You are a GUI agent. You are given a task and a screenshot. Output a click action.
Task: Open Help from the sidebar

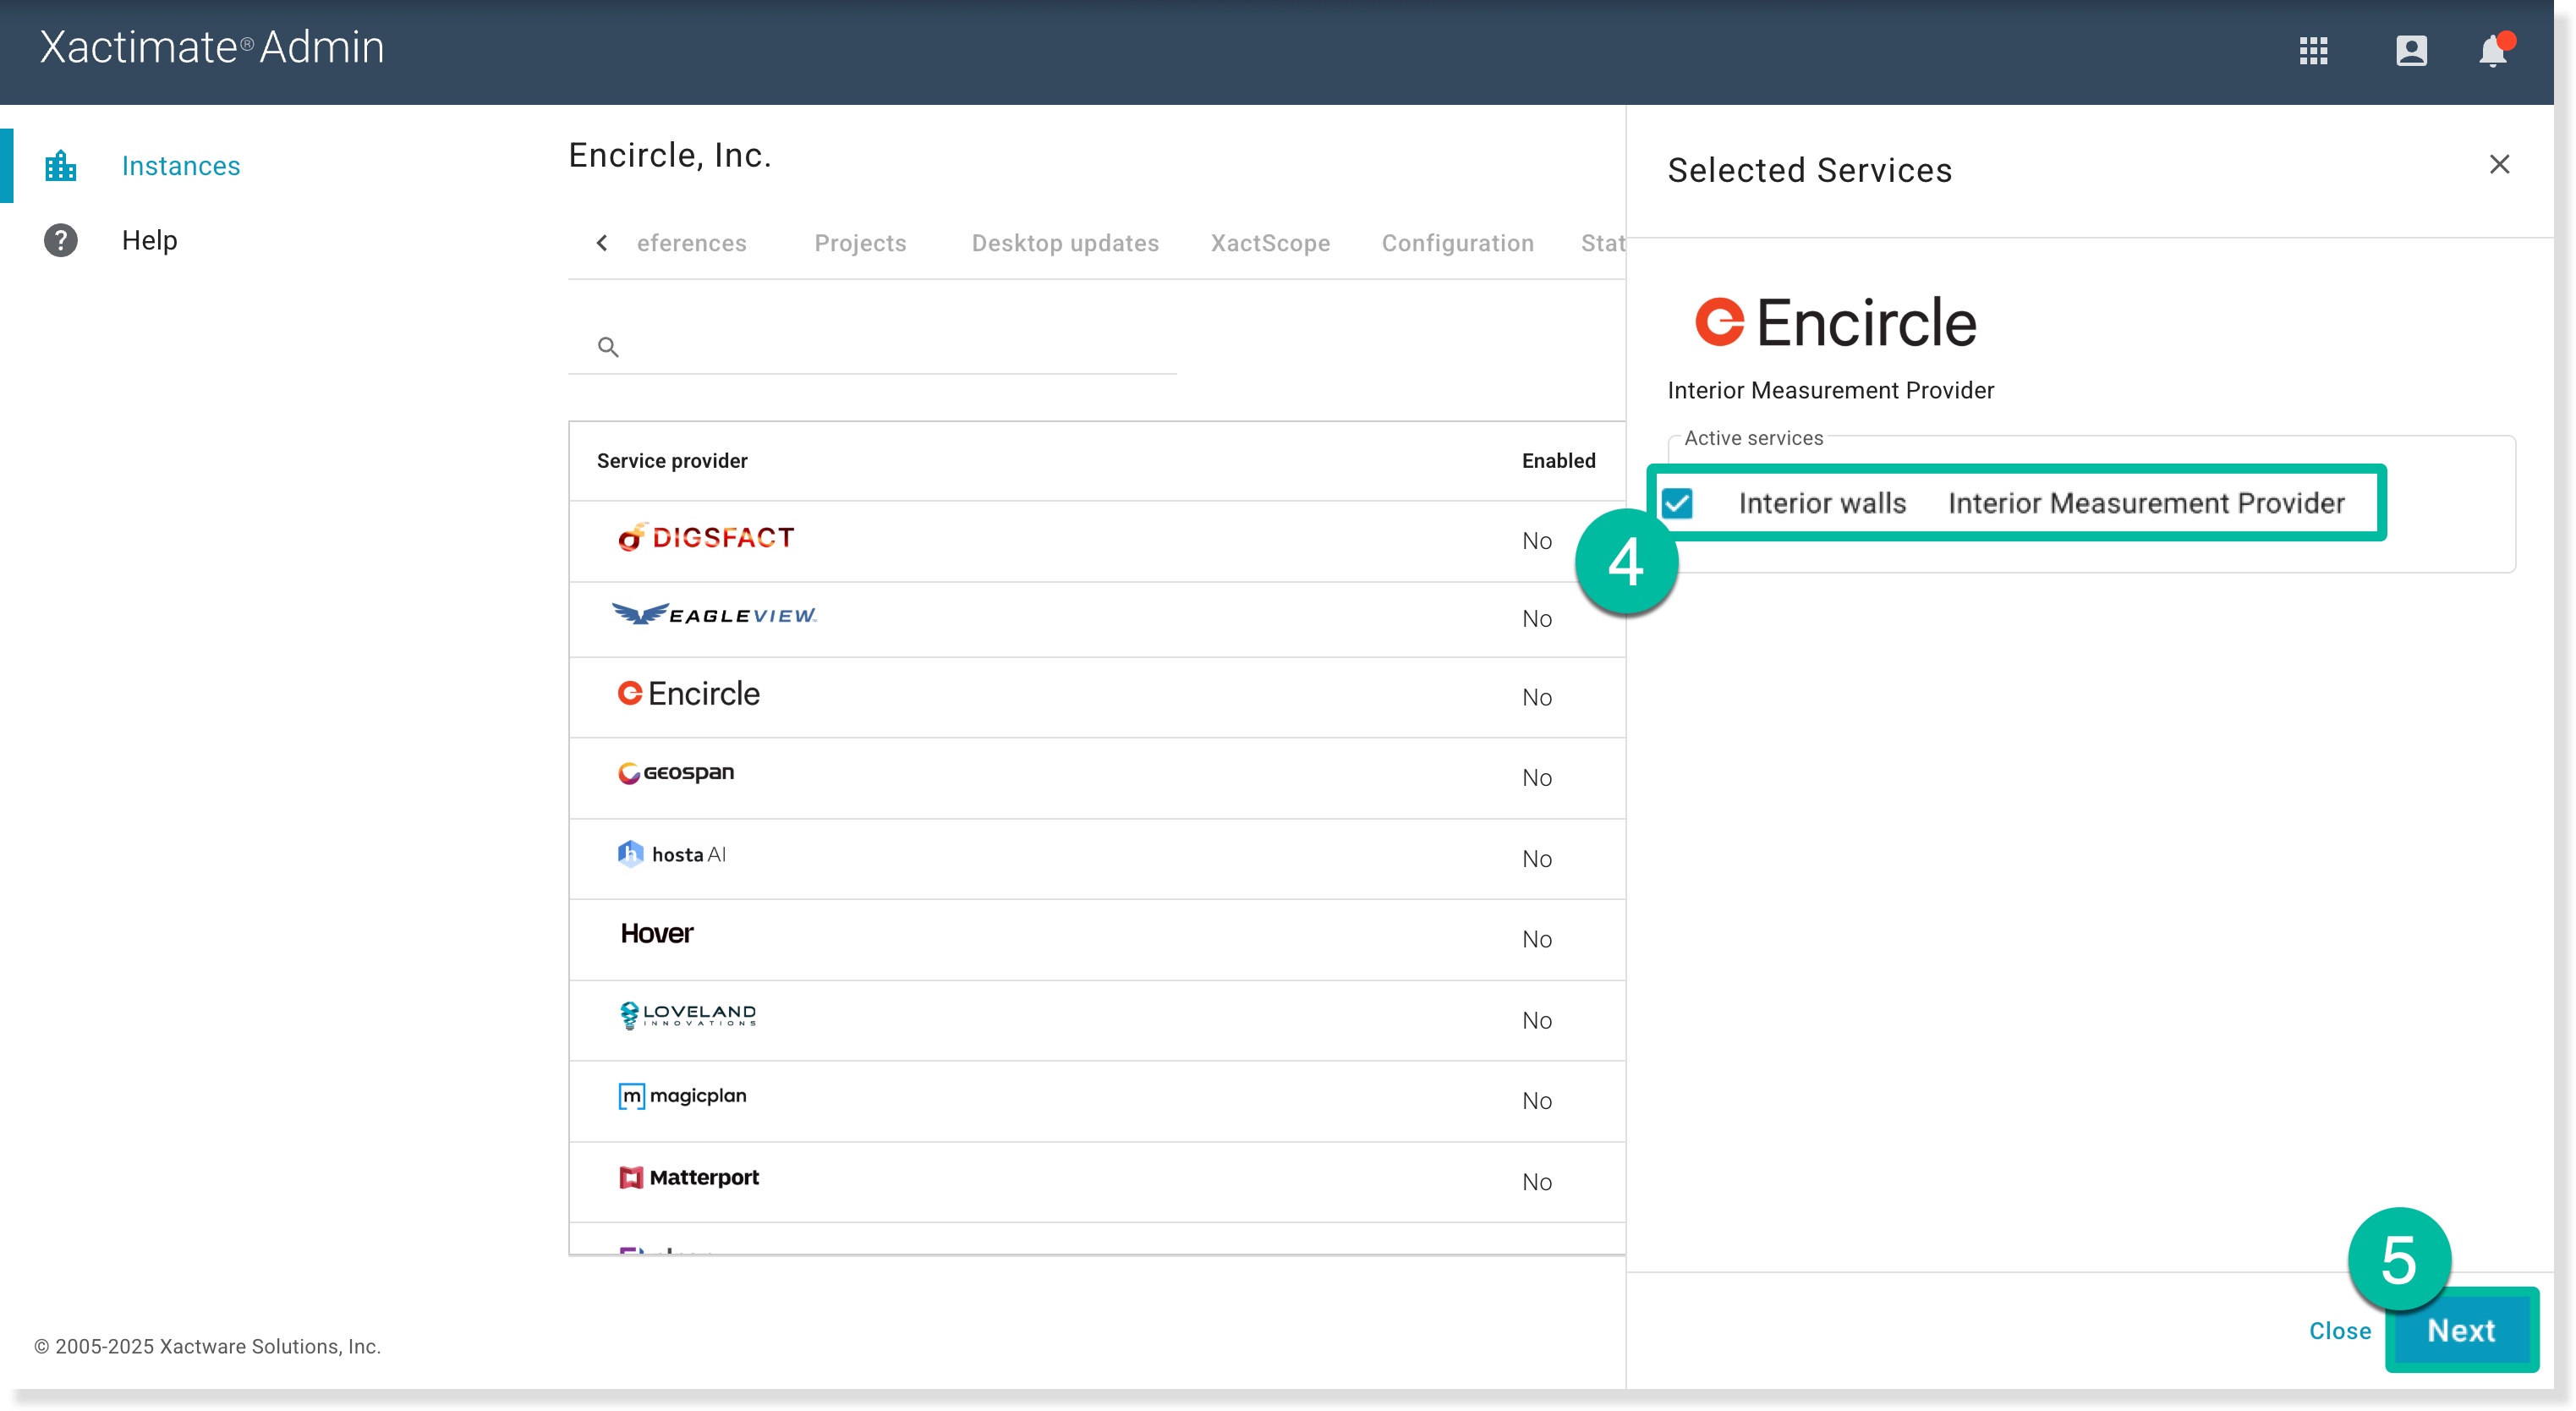tap(149, 240)
